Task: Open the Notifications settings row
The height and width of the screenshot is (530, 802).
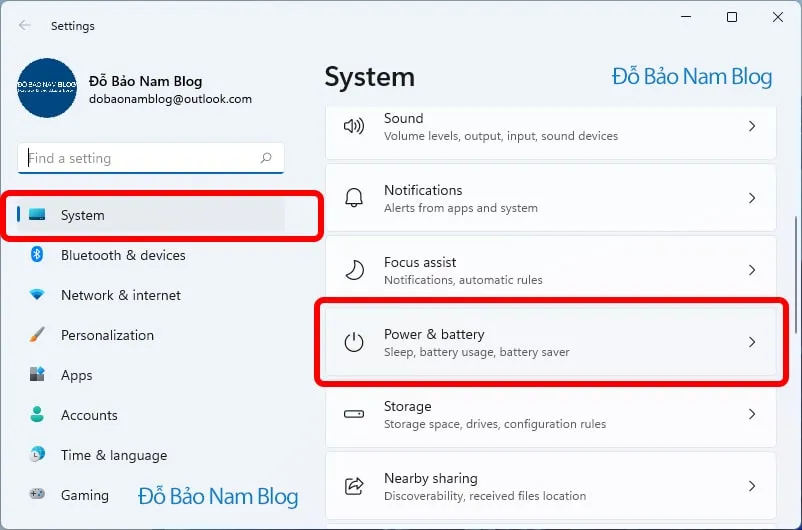Action: [550, 198]
